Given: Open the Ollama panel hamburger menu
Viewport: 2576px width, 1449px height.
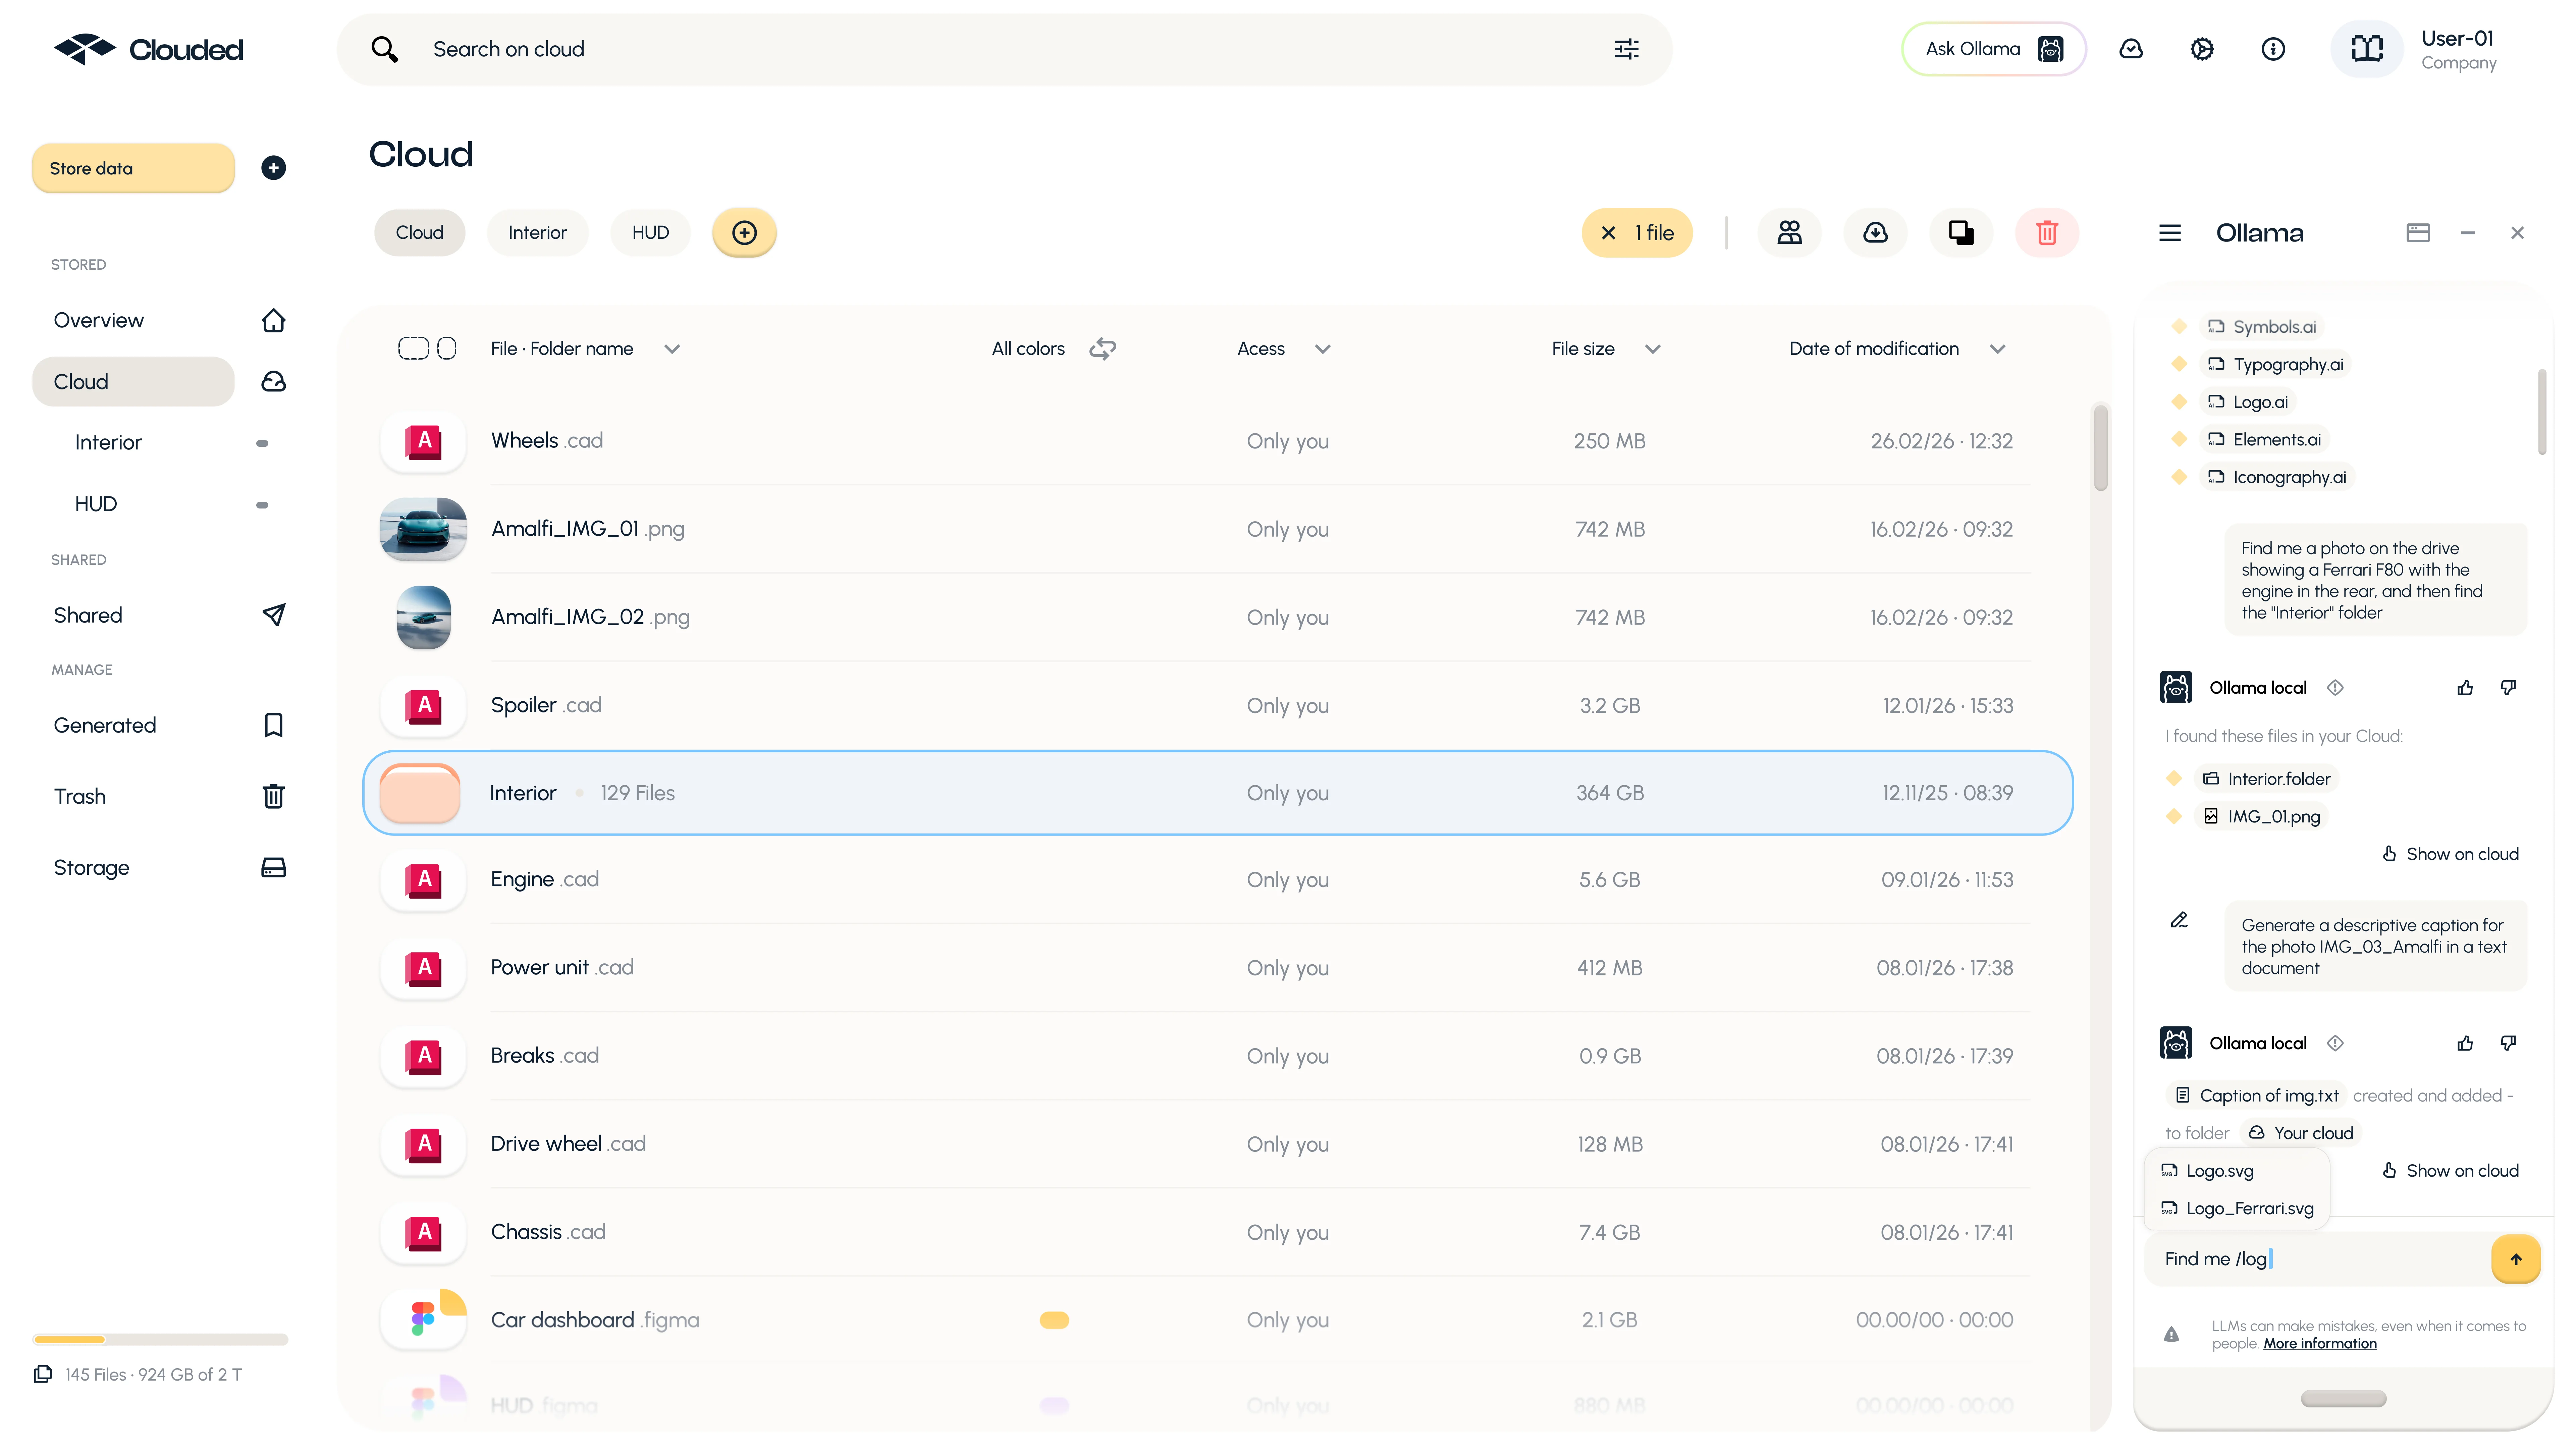Looking at the screenshot, I should [x=2170, y=233].
